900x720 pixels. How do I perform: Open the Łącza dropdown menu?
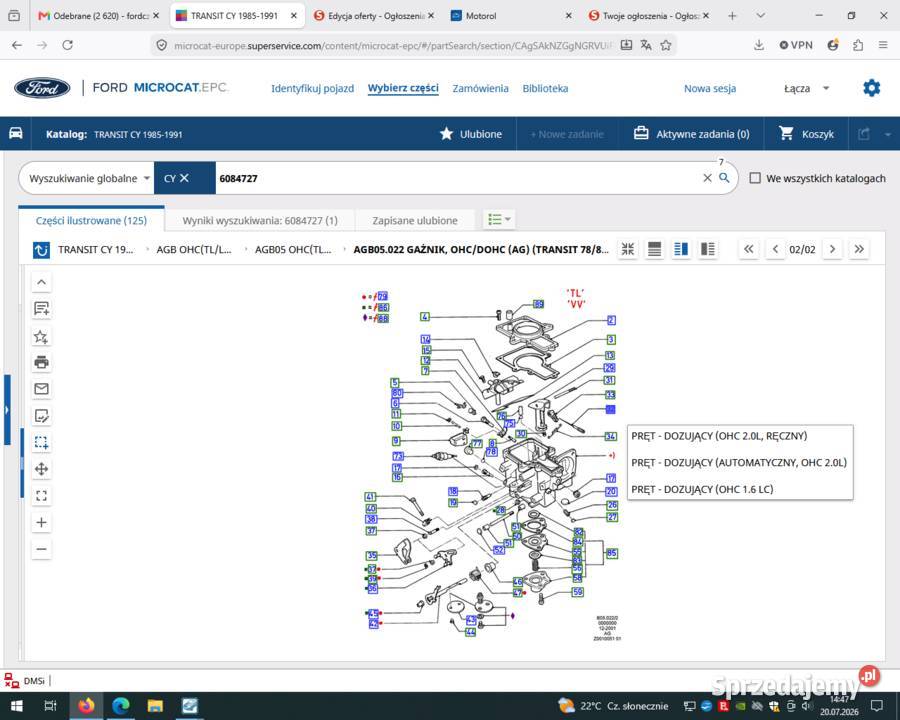807,88
